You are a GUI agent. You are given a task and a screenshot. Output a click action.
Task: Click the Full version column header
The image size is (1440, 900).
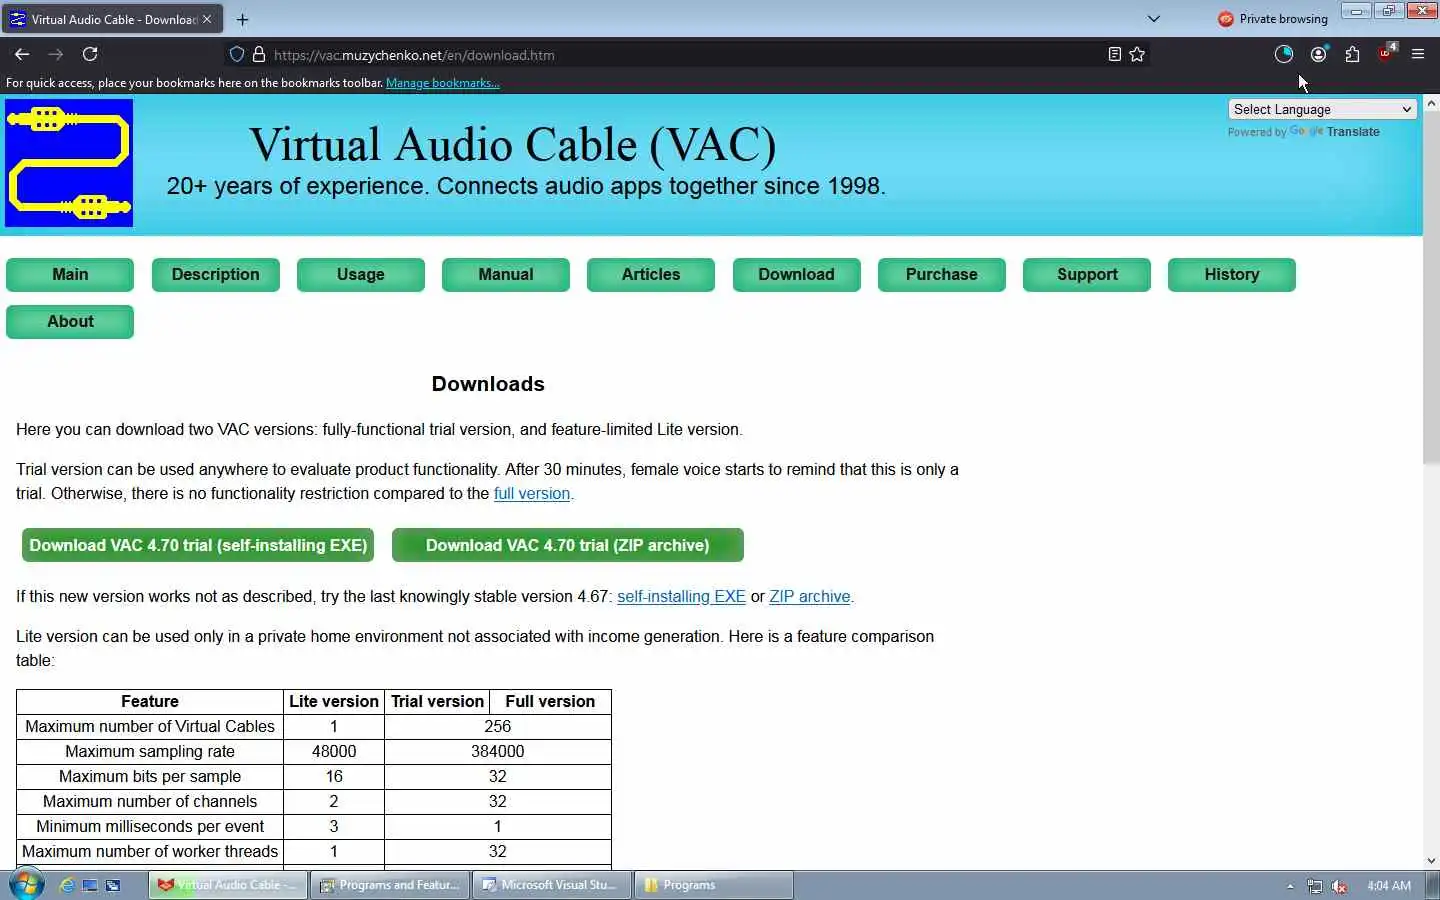coord(550,701)
